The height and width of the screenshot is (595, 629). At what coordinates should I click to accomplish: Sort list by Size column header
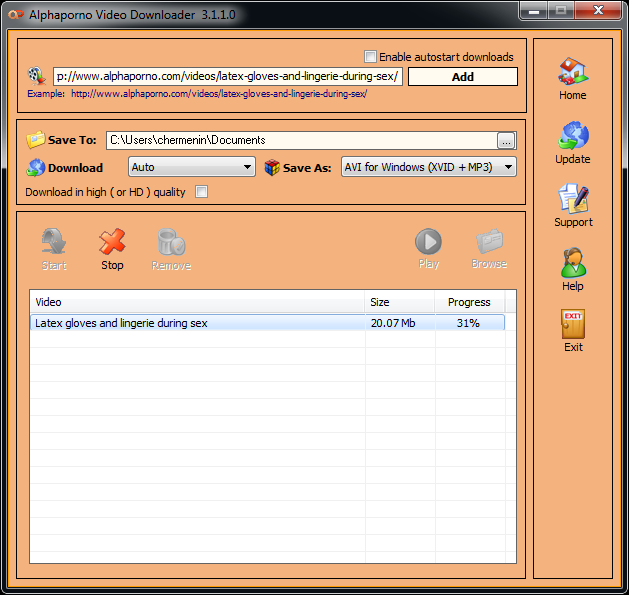[x=400, y=302]
